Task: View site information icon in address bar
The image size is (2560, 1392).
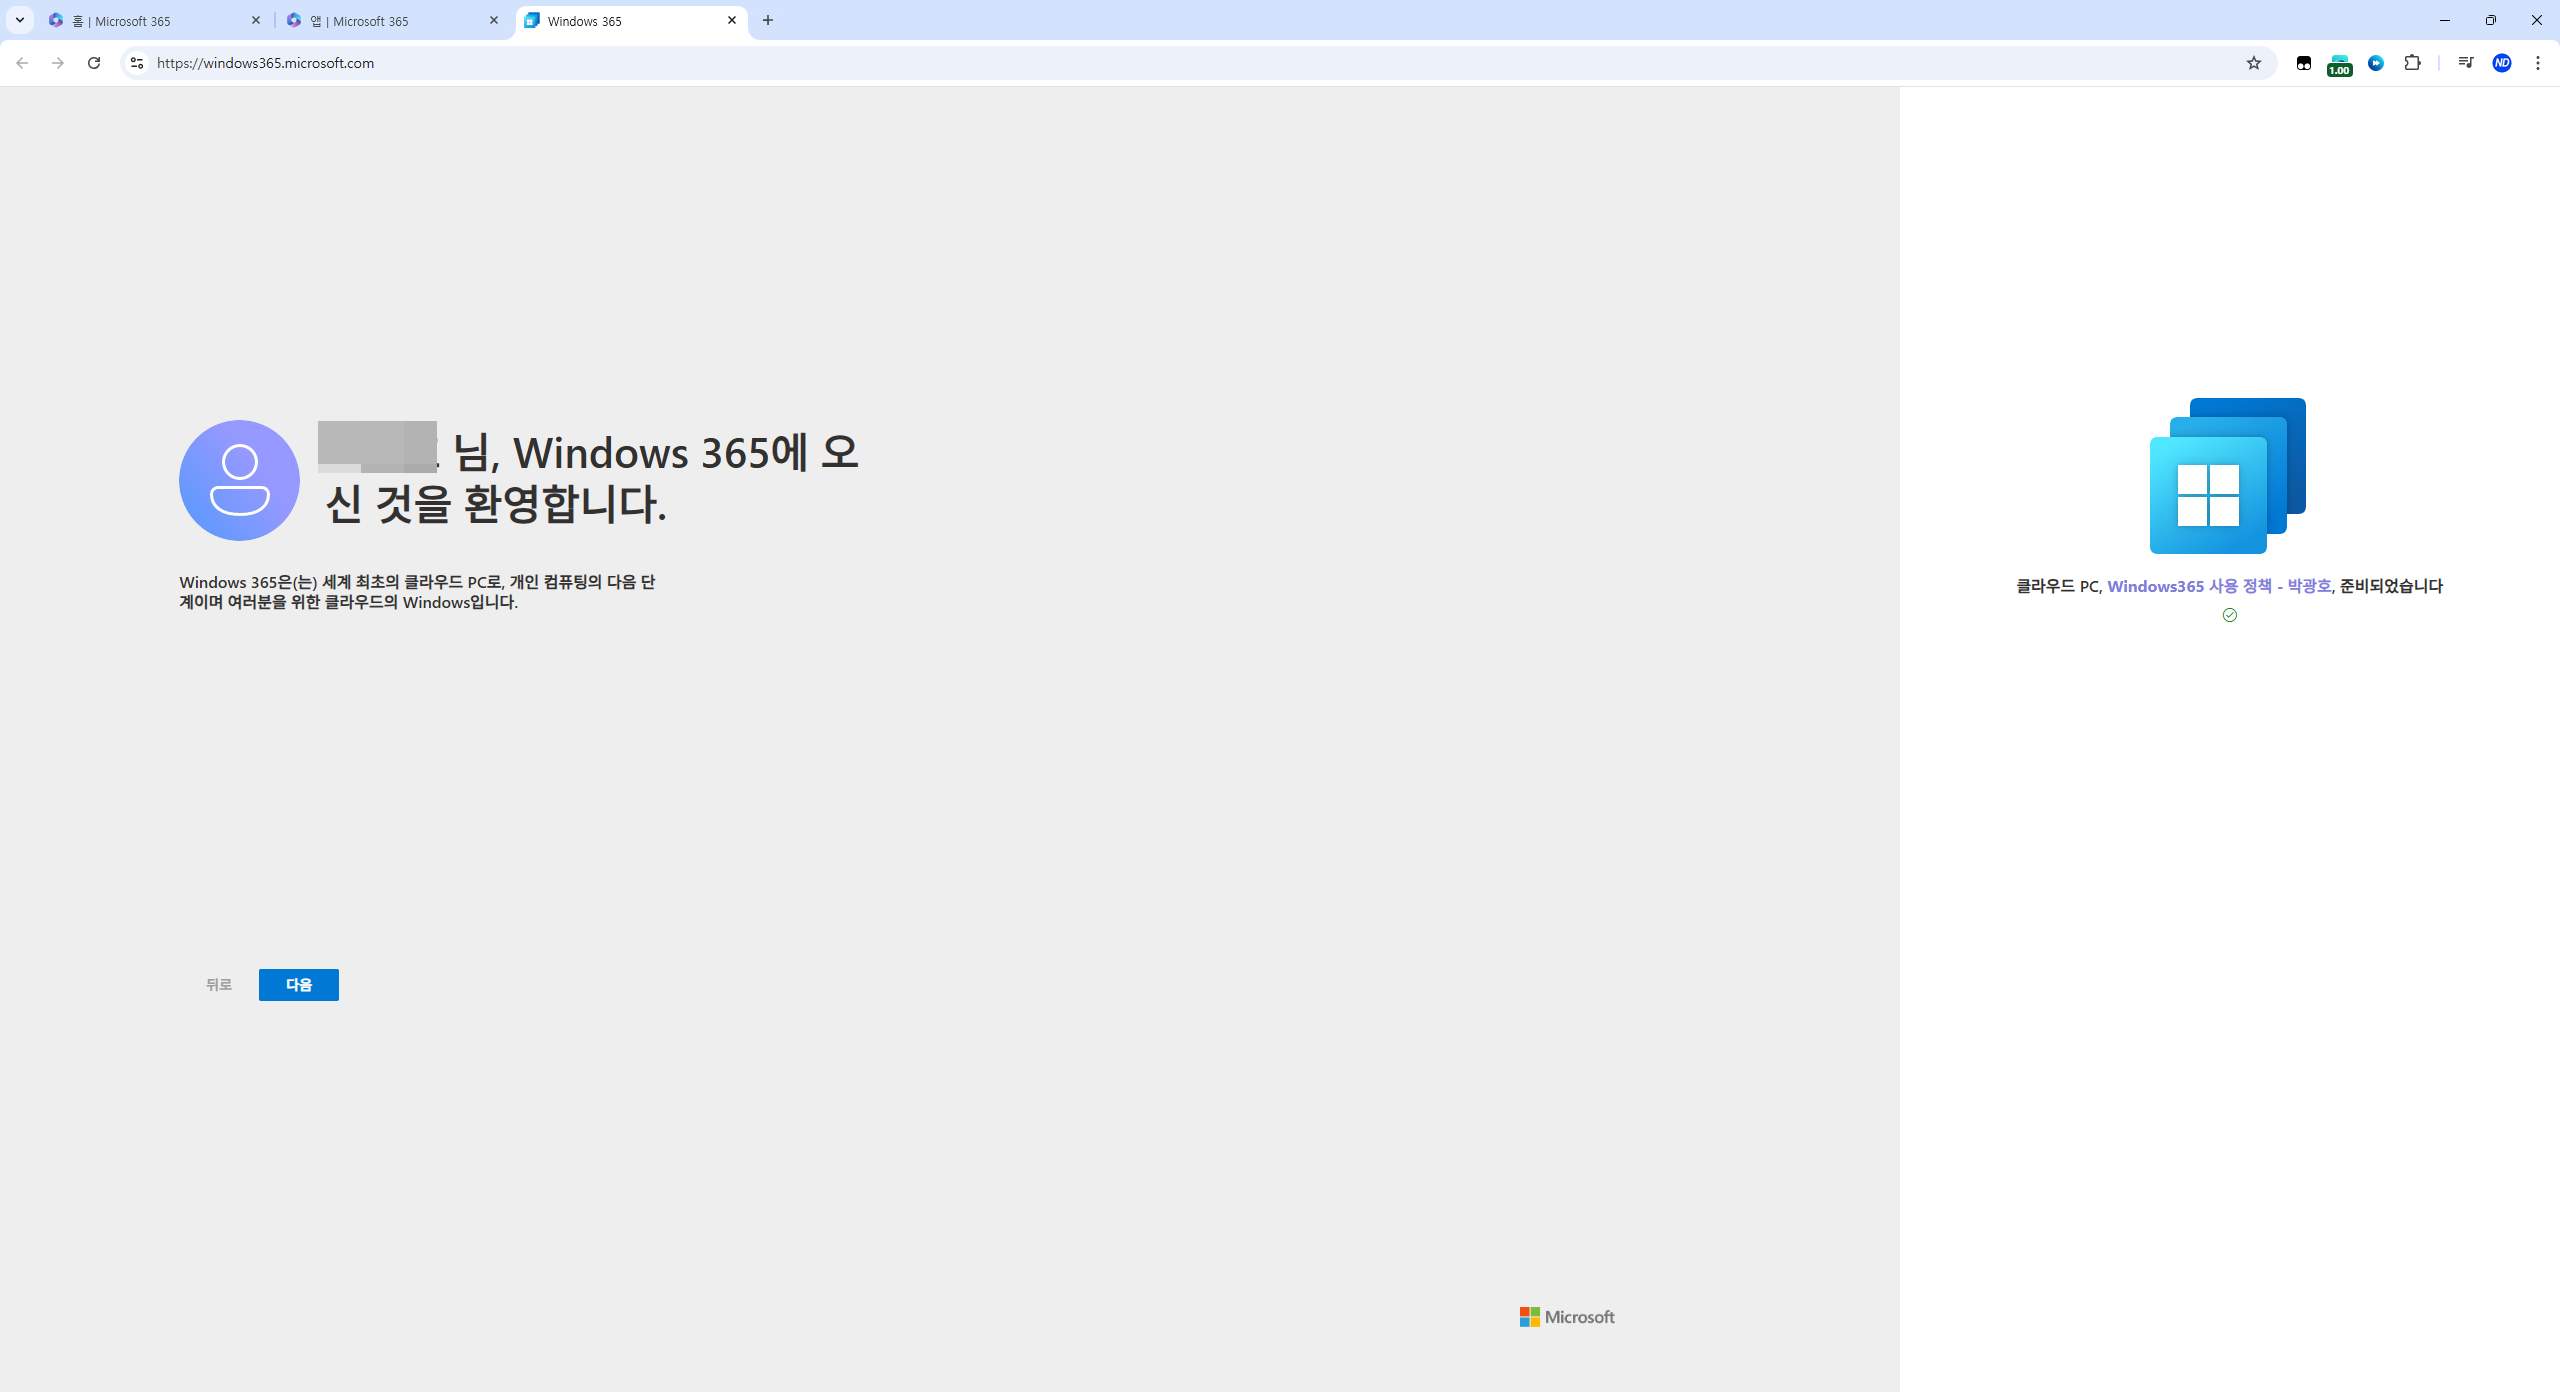Action: tap(137, 63)
